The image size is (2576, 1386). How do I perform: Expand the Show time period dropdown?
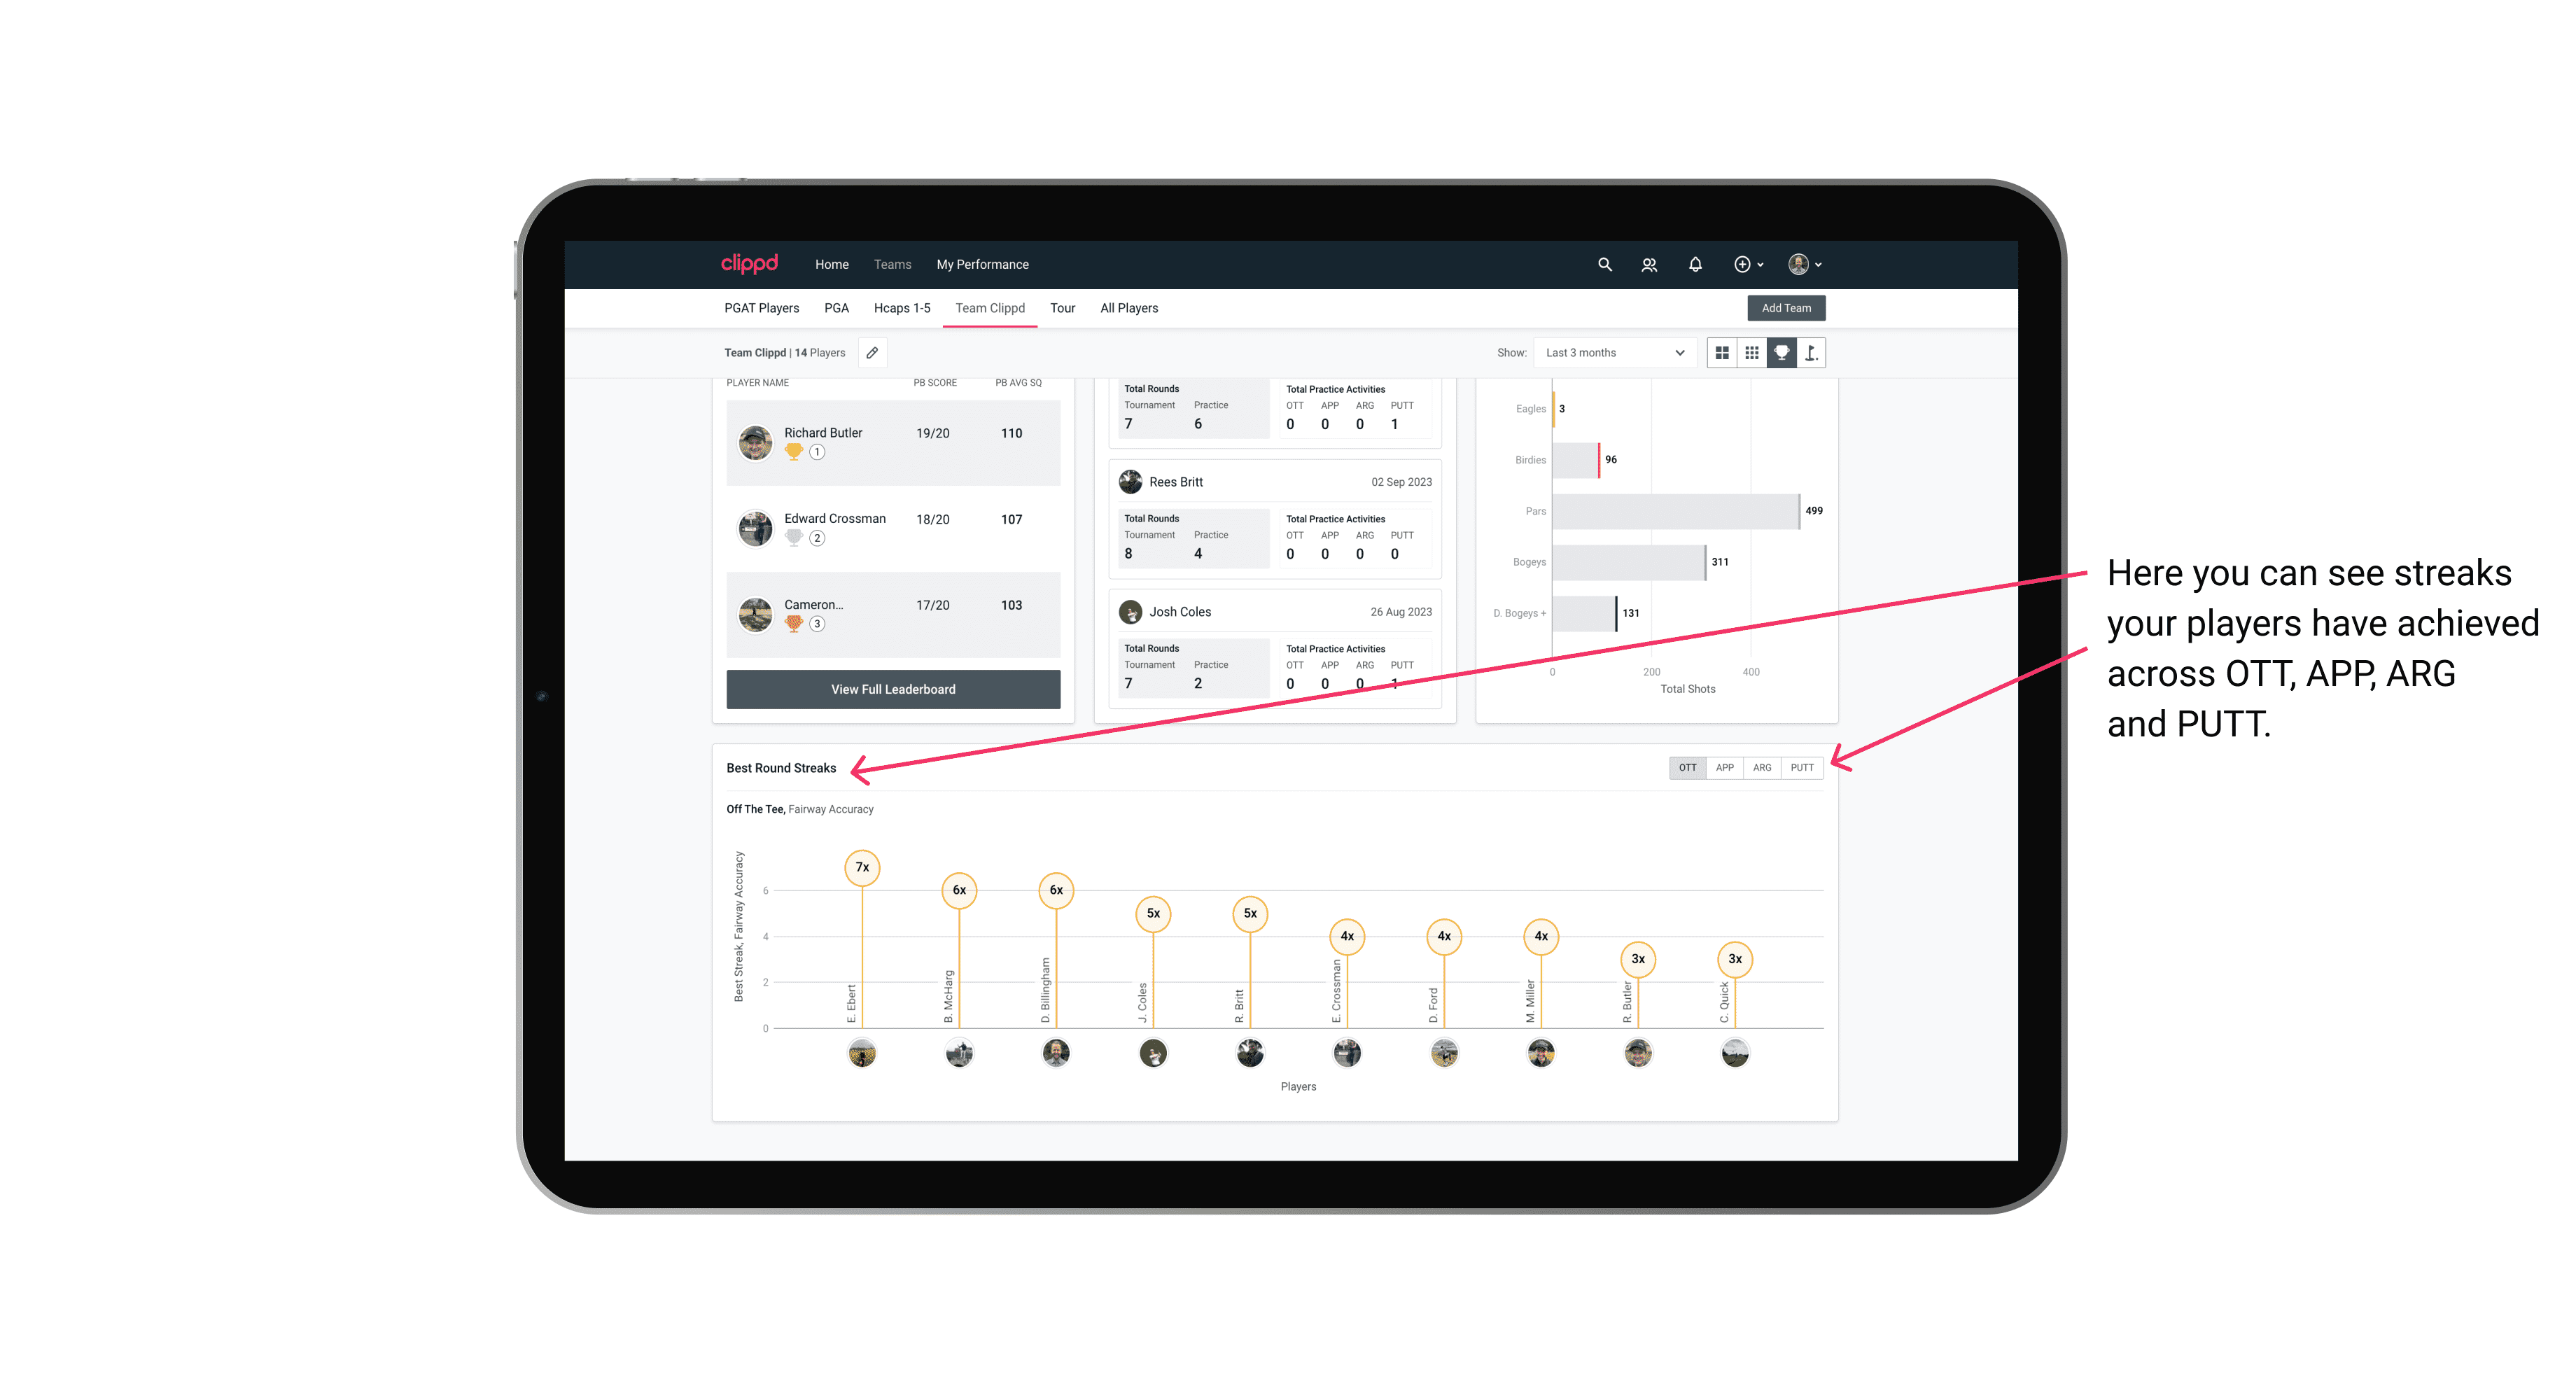coord(1612,353)
